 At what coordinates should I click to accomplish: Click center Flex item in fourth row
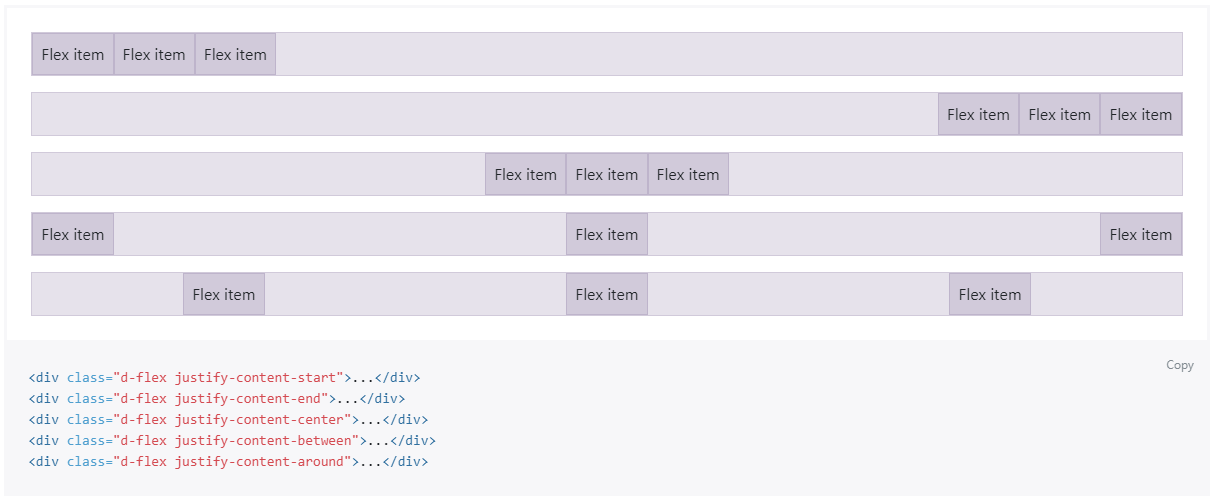[x=606, y=235]
